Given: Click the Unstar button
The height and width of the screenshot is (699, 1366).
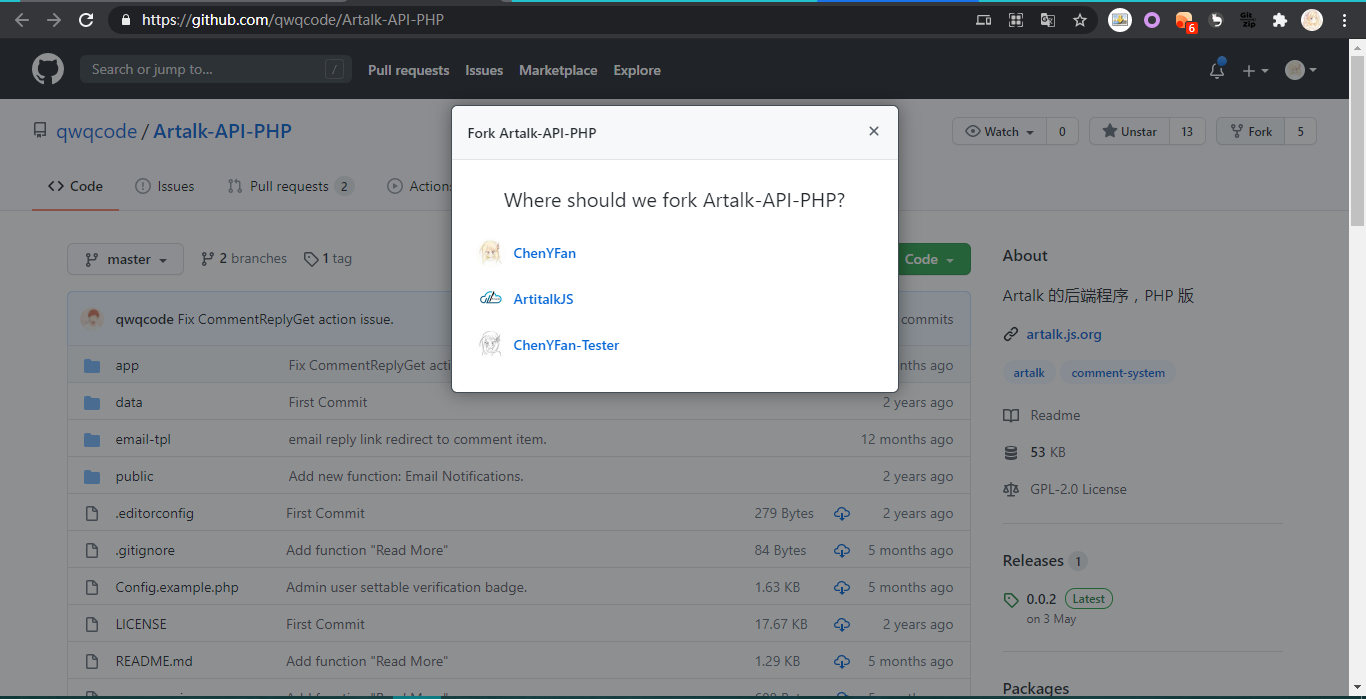Looking at the screenshot, I should (x=1129, y=131).
